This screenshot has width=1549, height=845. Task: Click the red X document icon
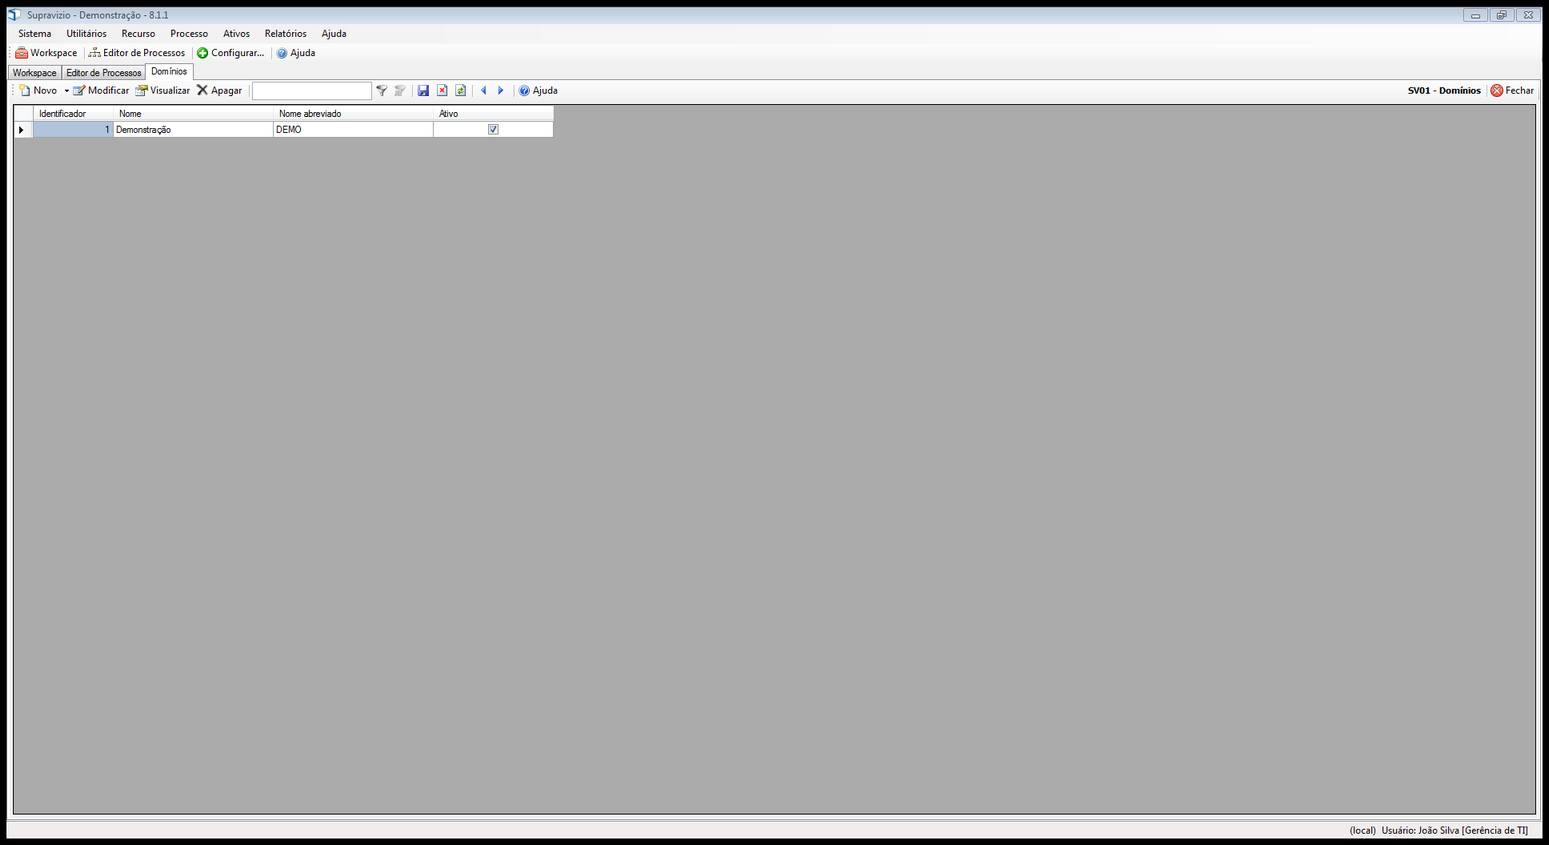442,91
